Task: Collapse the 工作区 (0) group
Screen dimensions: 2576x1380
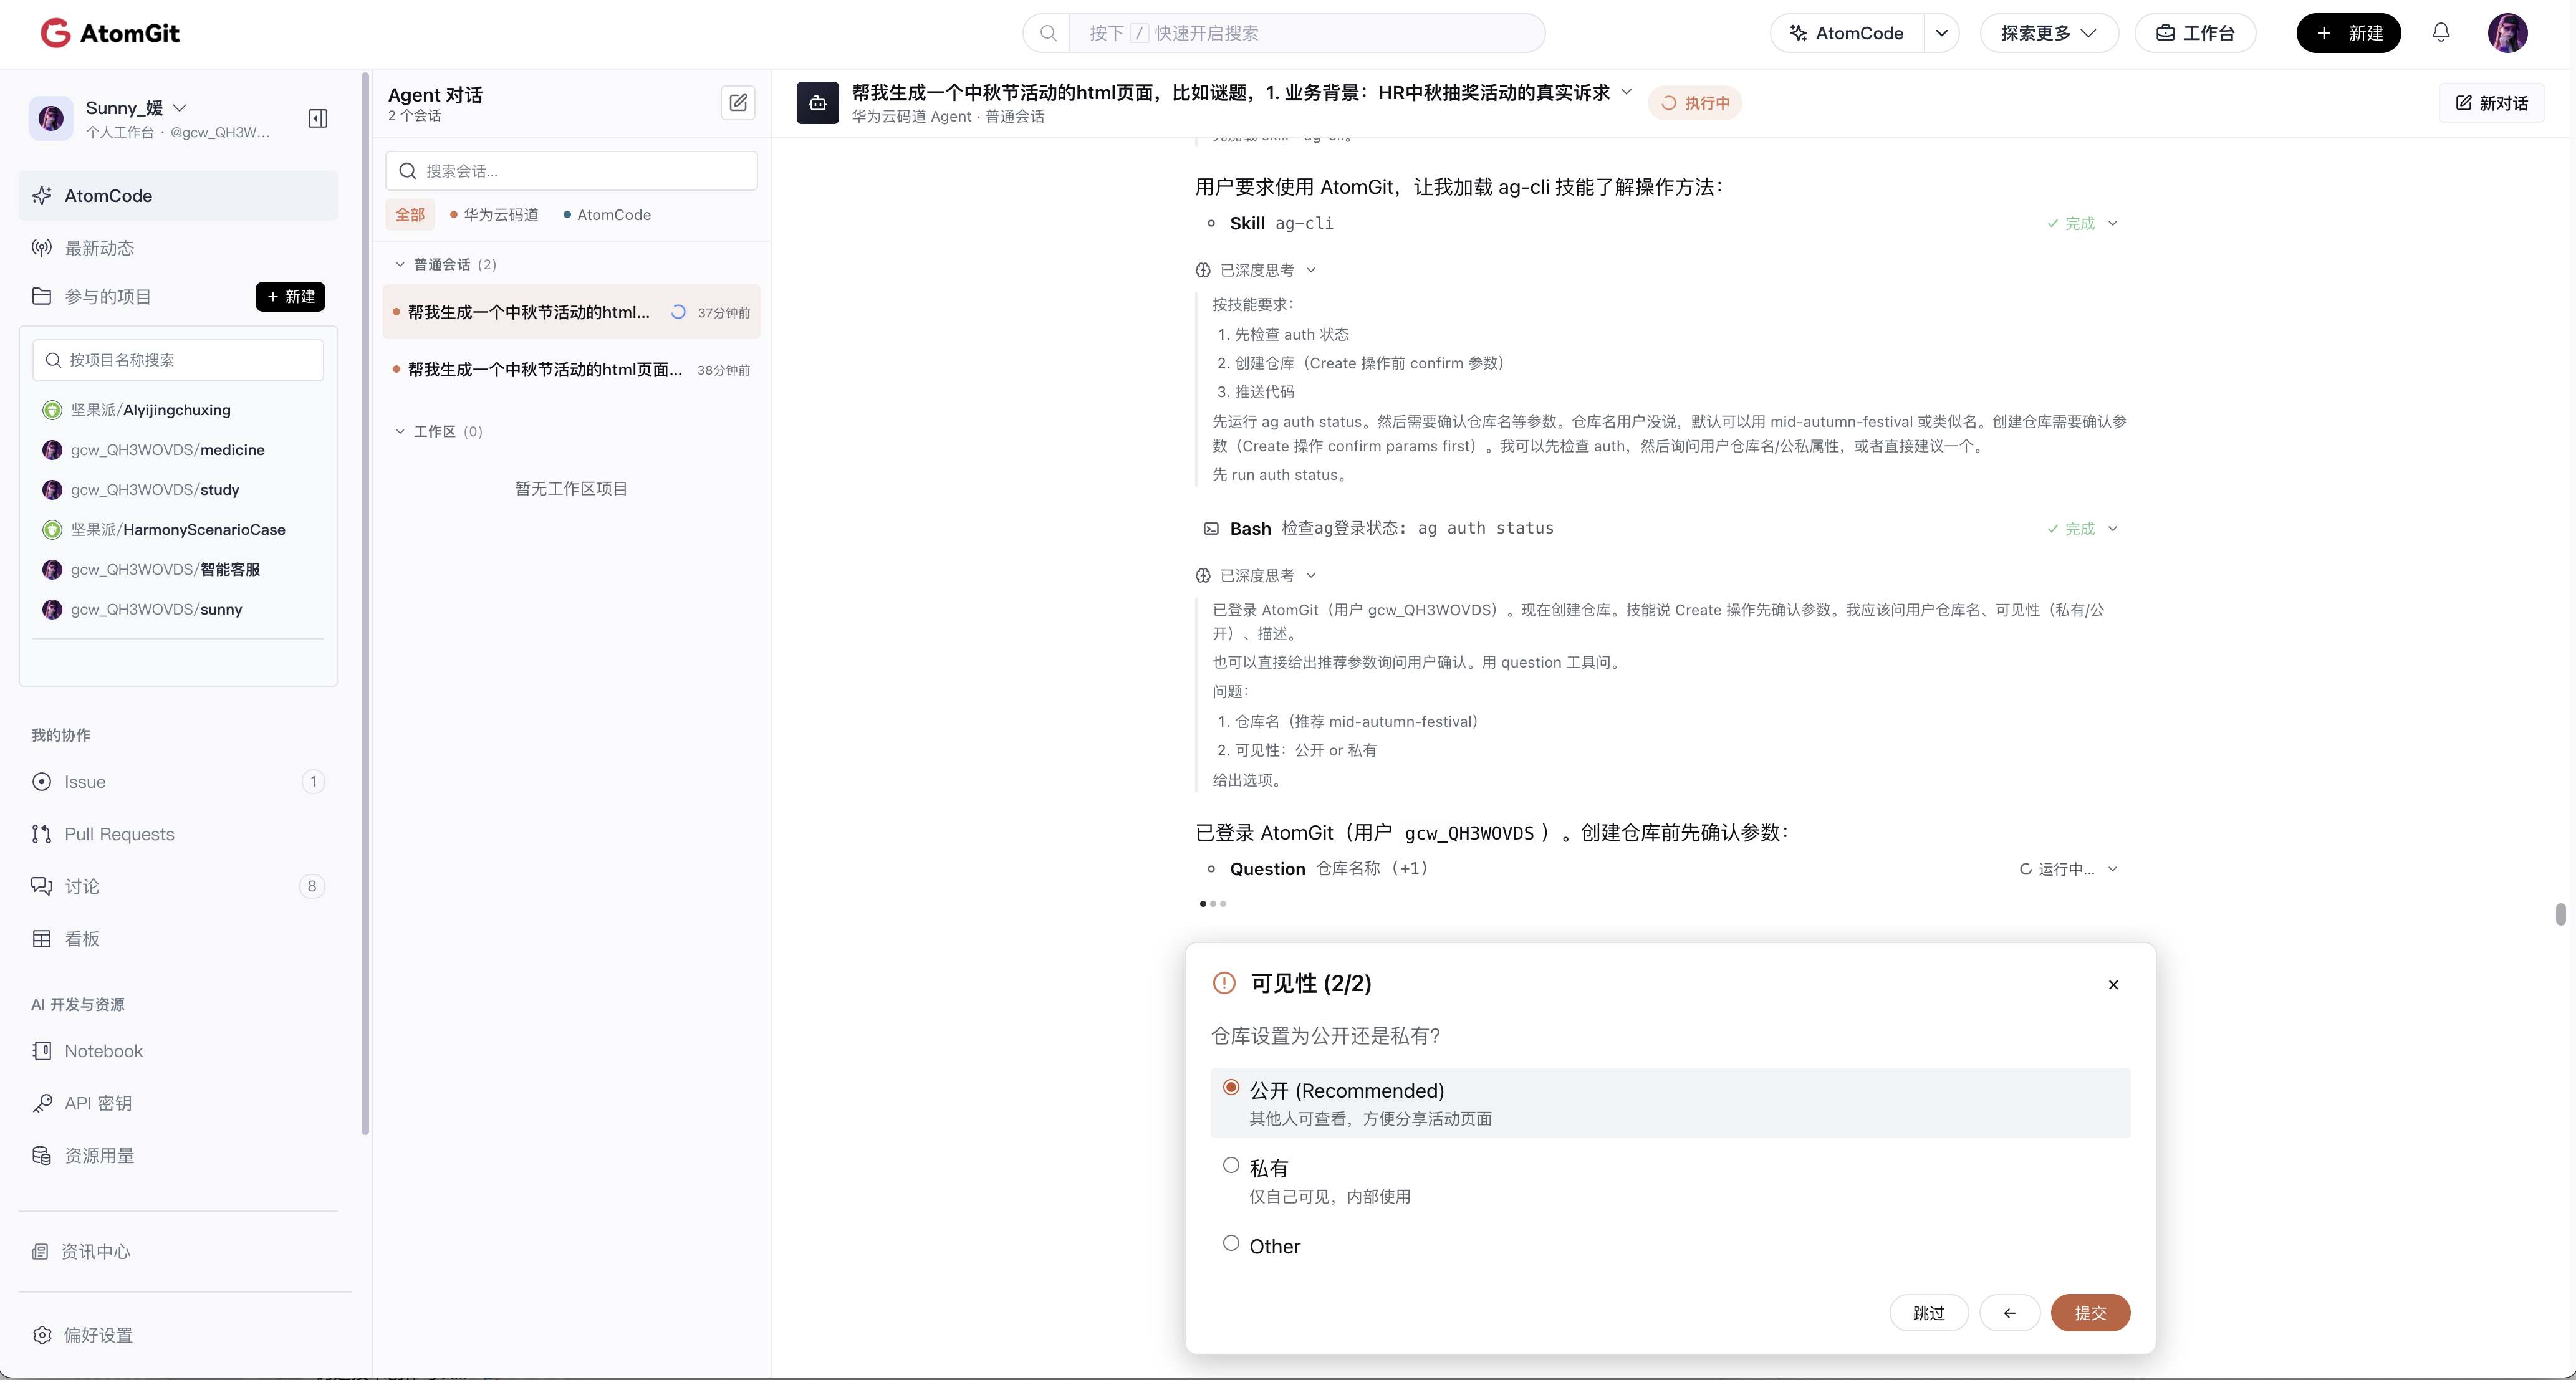Action: [x=400, y=431]
